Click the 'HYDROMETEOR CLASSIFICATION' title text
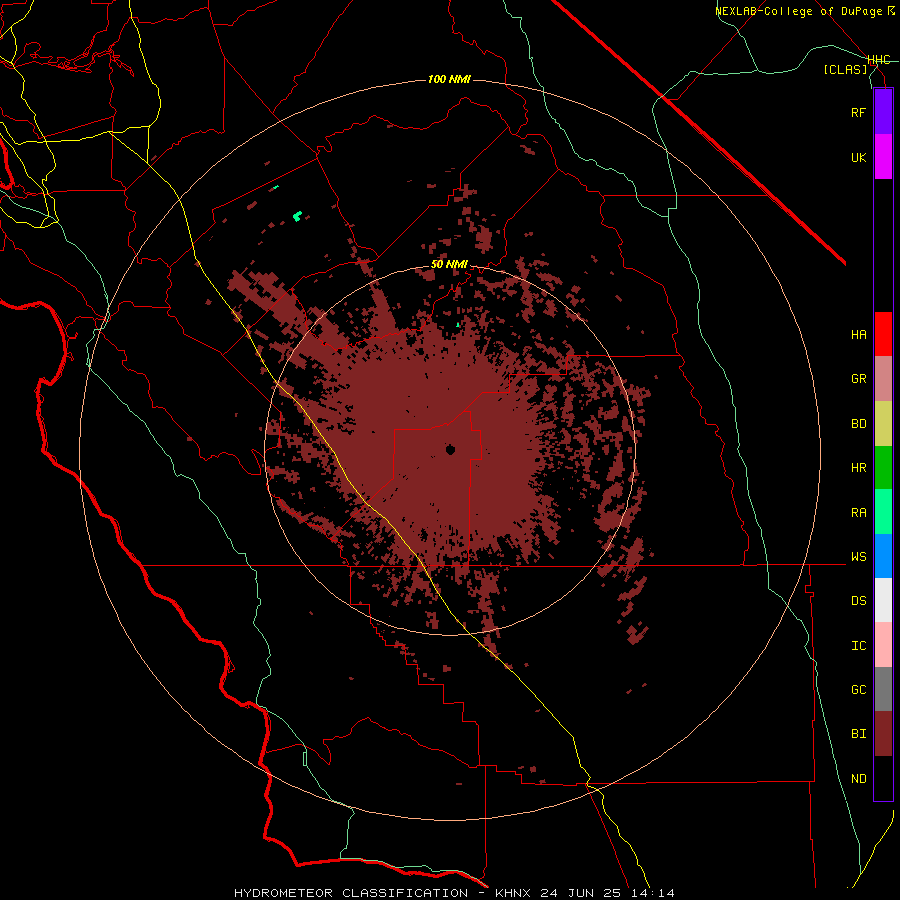The image size is (900, 900). pos(351,893)
